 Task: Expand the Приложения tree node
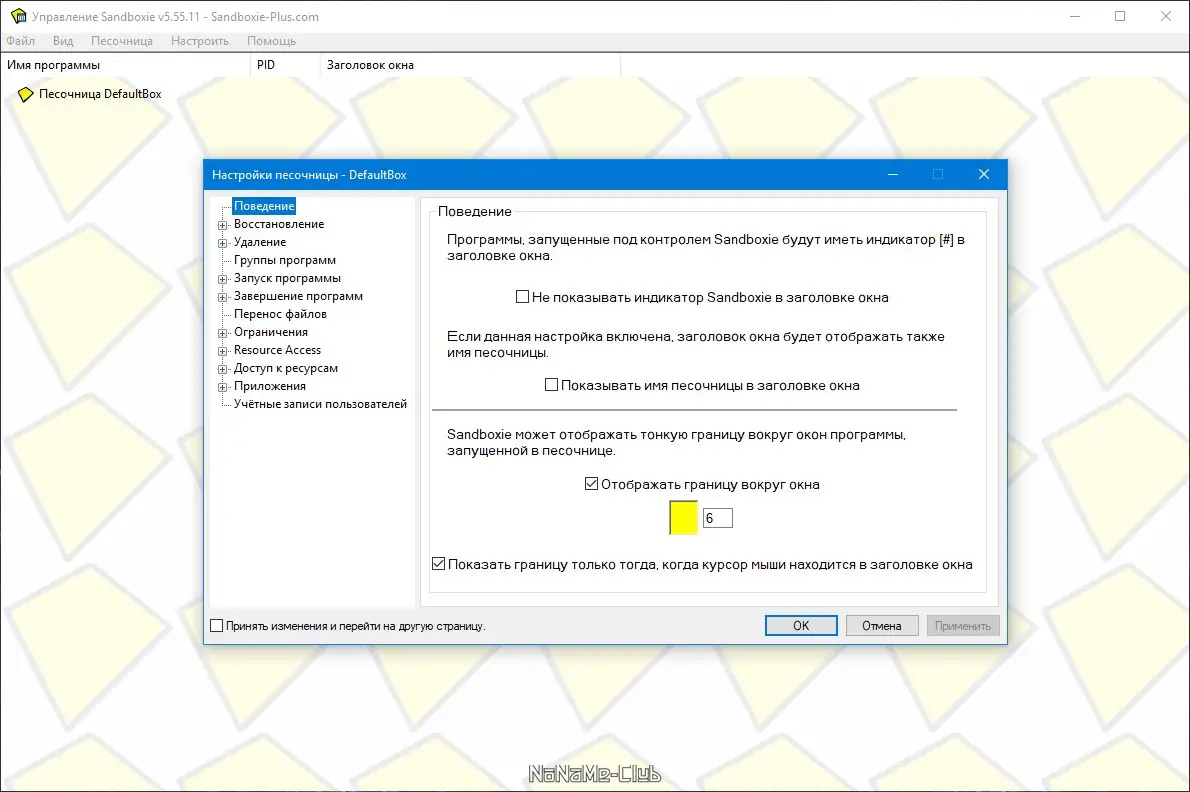point(222,387)
